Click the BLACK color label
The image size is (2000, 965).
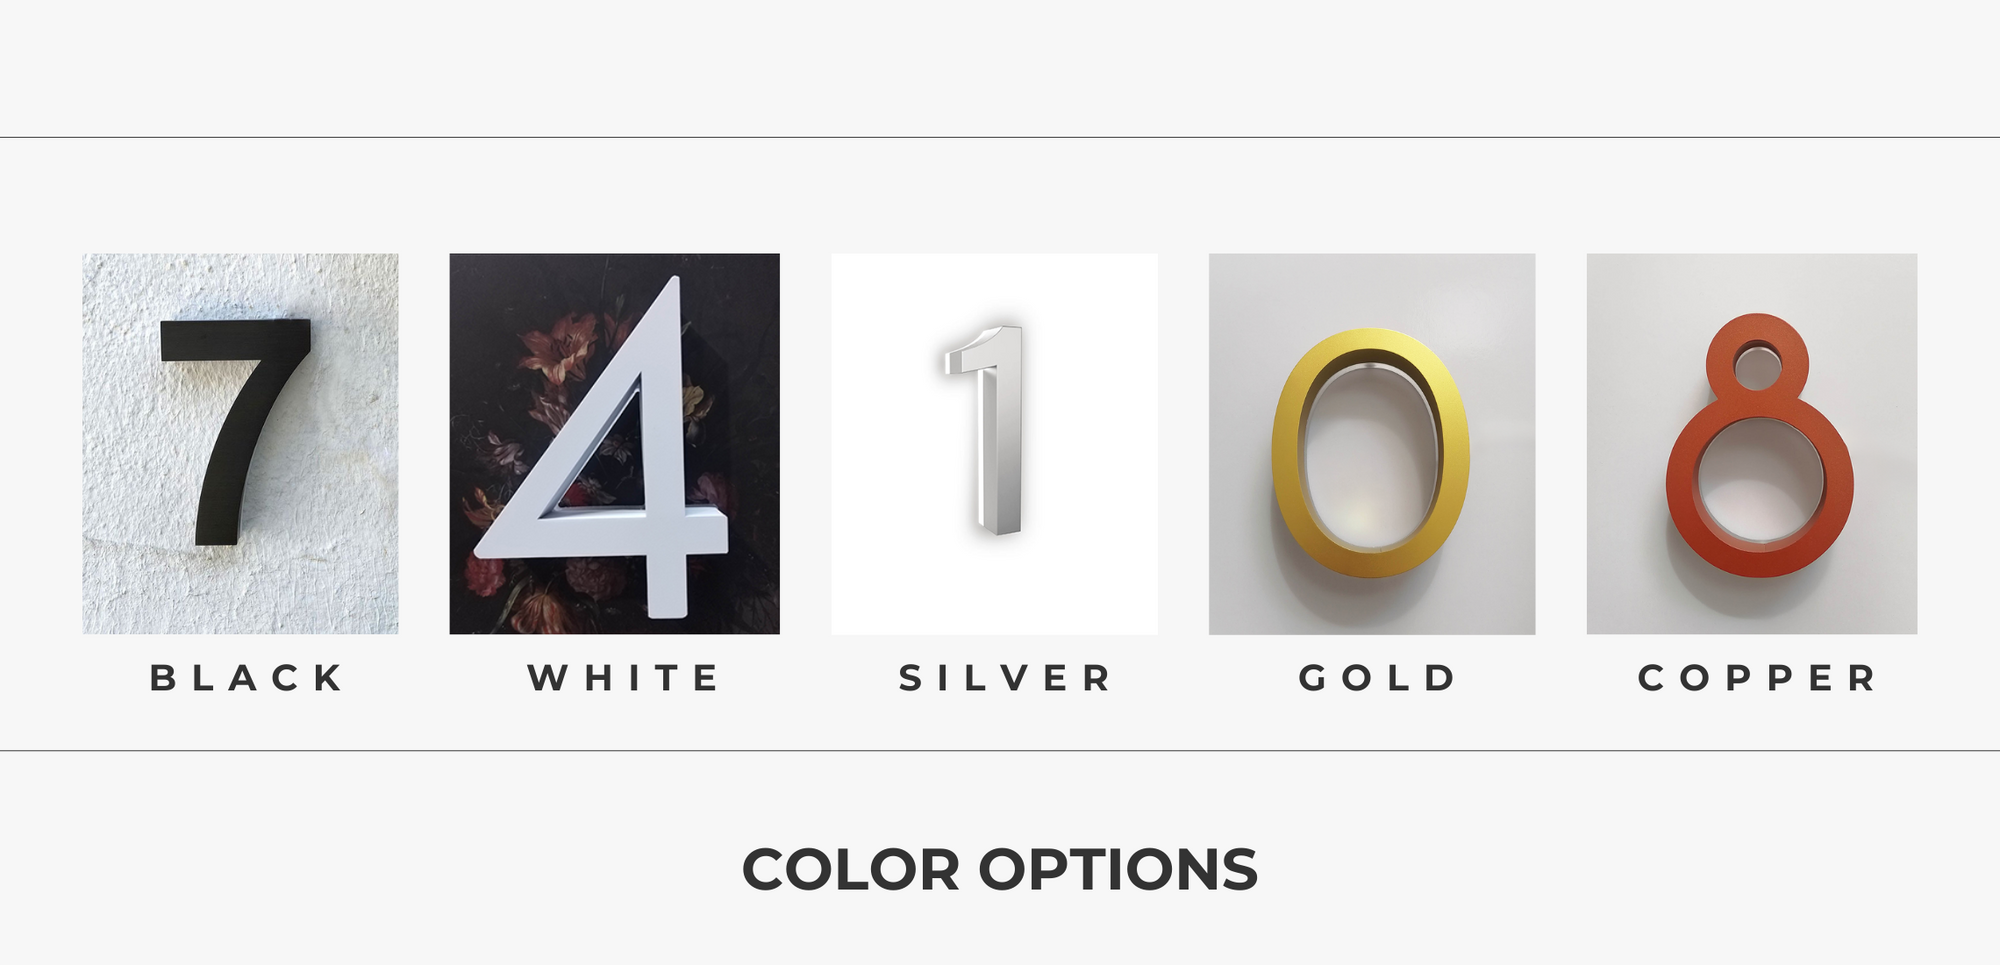(x=247, y=678)
